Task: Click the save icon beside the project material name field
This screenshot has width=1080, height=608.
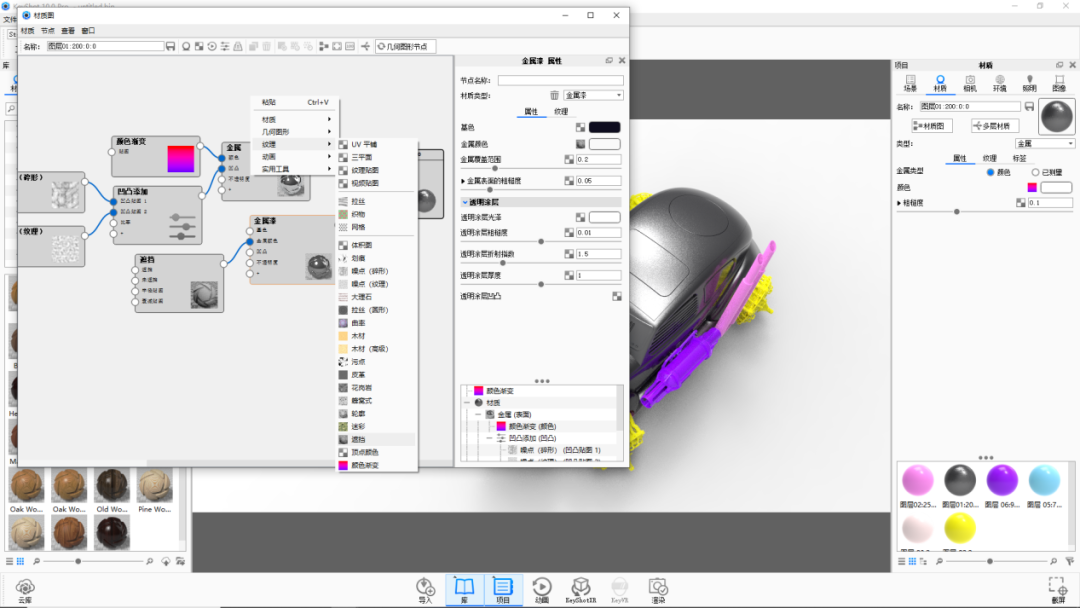Action: click(x=1029, y=107)
